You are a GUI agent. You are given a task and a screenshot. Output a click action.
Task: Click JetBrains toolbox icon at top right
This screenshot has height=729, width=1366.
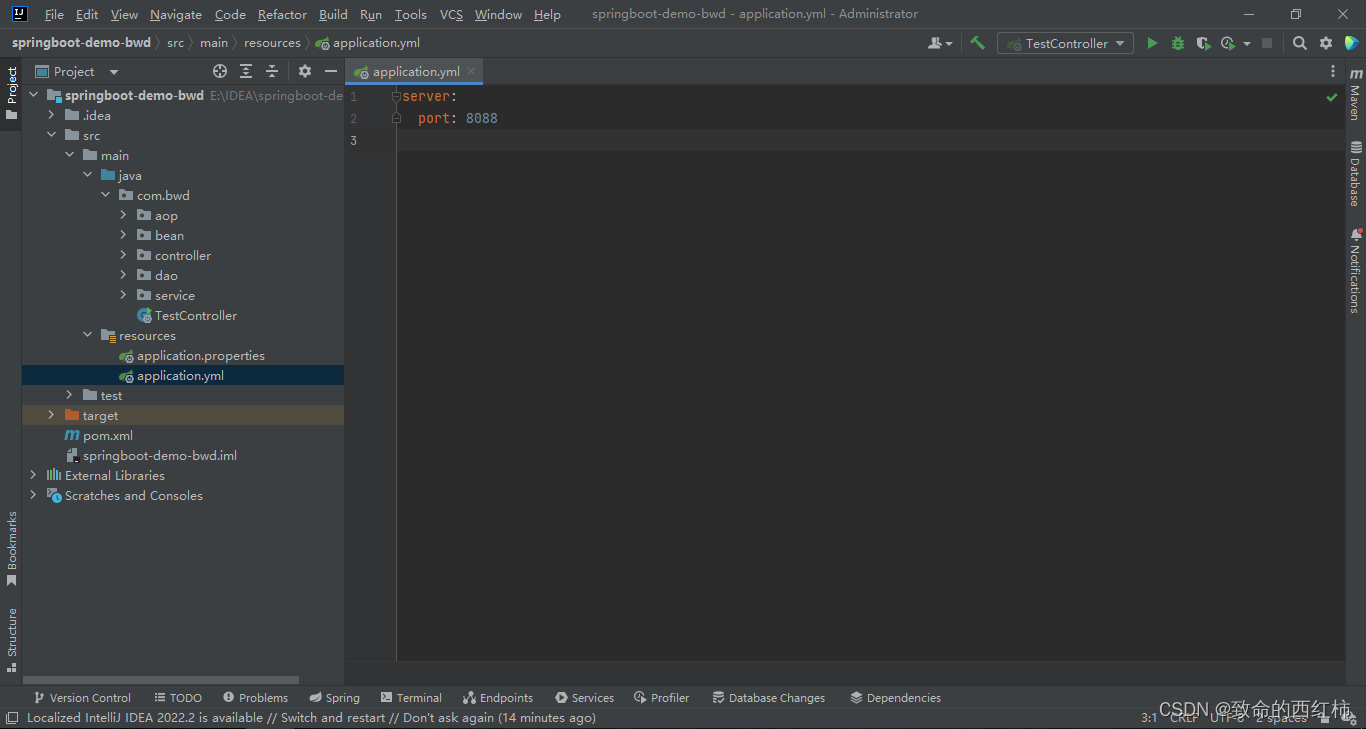[x=1352, y=43]
